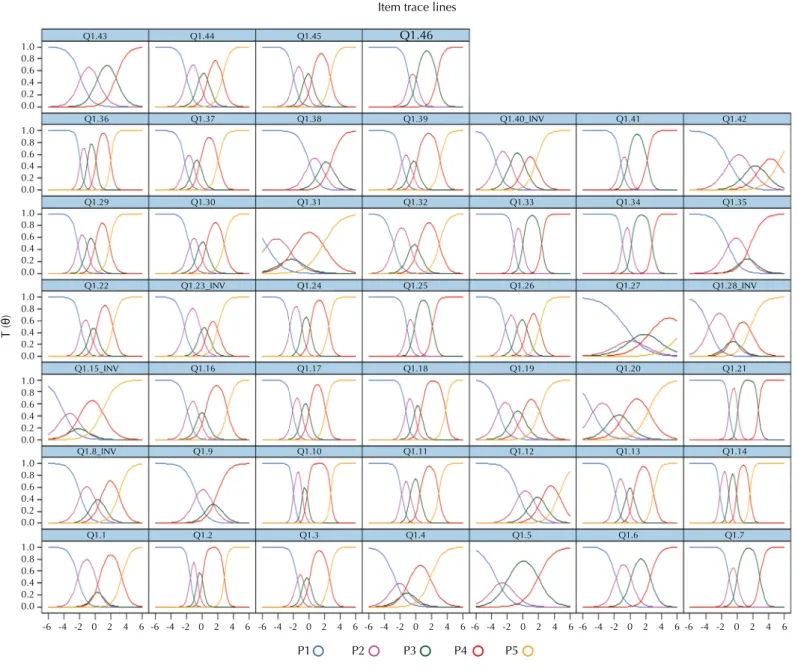Select the Q1.46 panel header
Screen dimensions: 798x671
pyautogui.click(x=416, y=36)
